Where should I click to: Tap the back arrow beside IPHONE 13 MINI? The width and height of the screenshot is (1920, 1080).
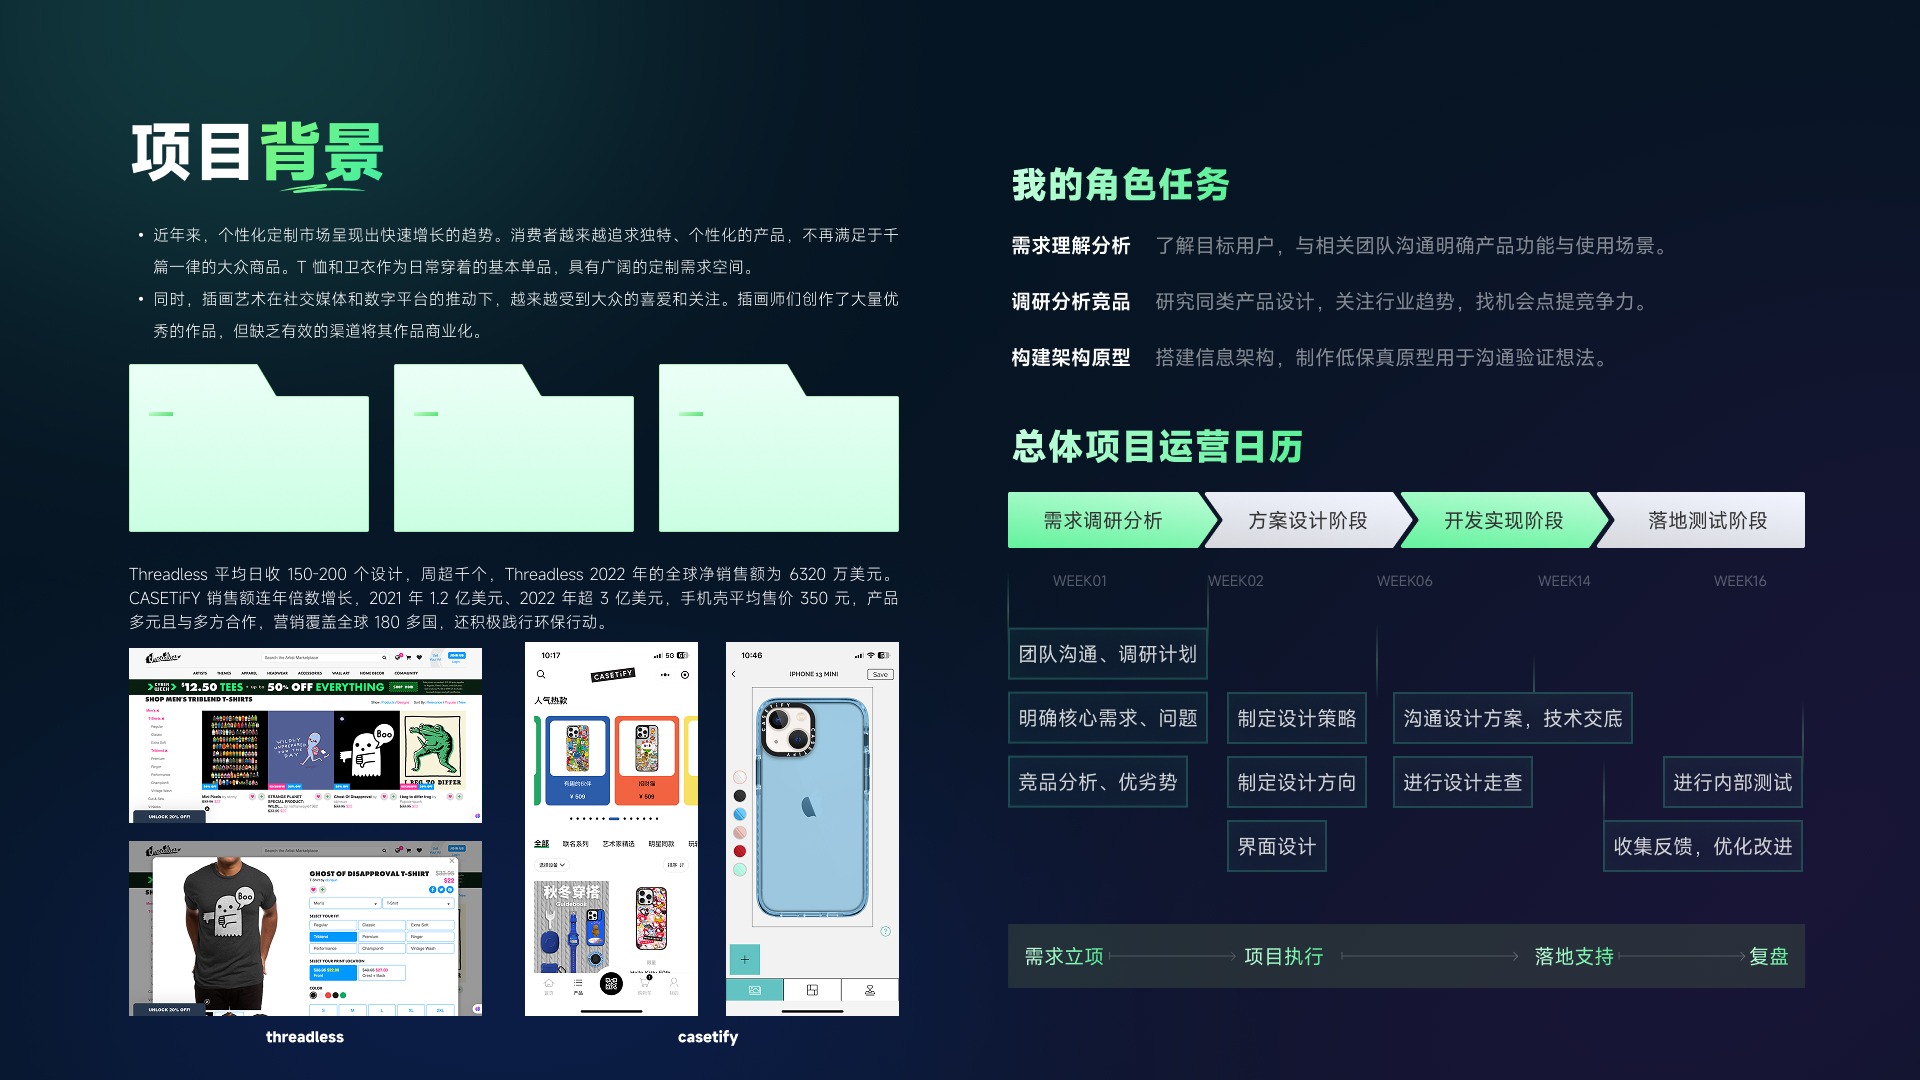(734, 674)
